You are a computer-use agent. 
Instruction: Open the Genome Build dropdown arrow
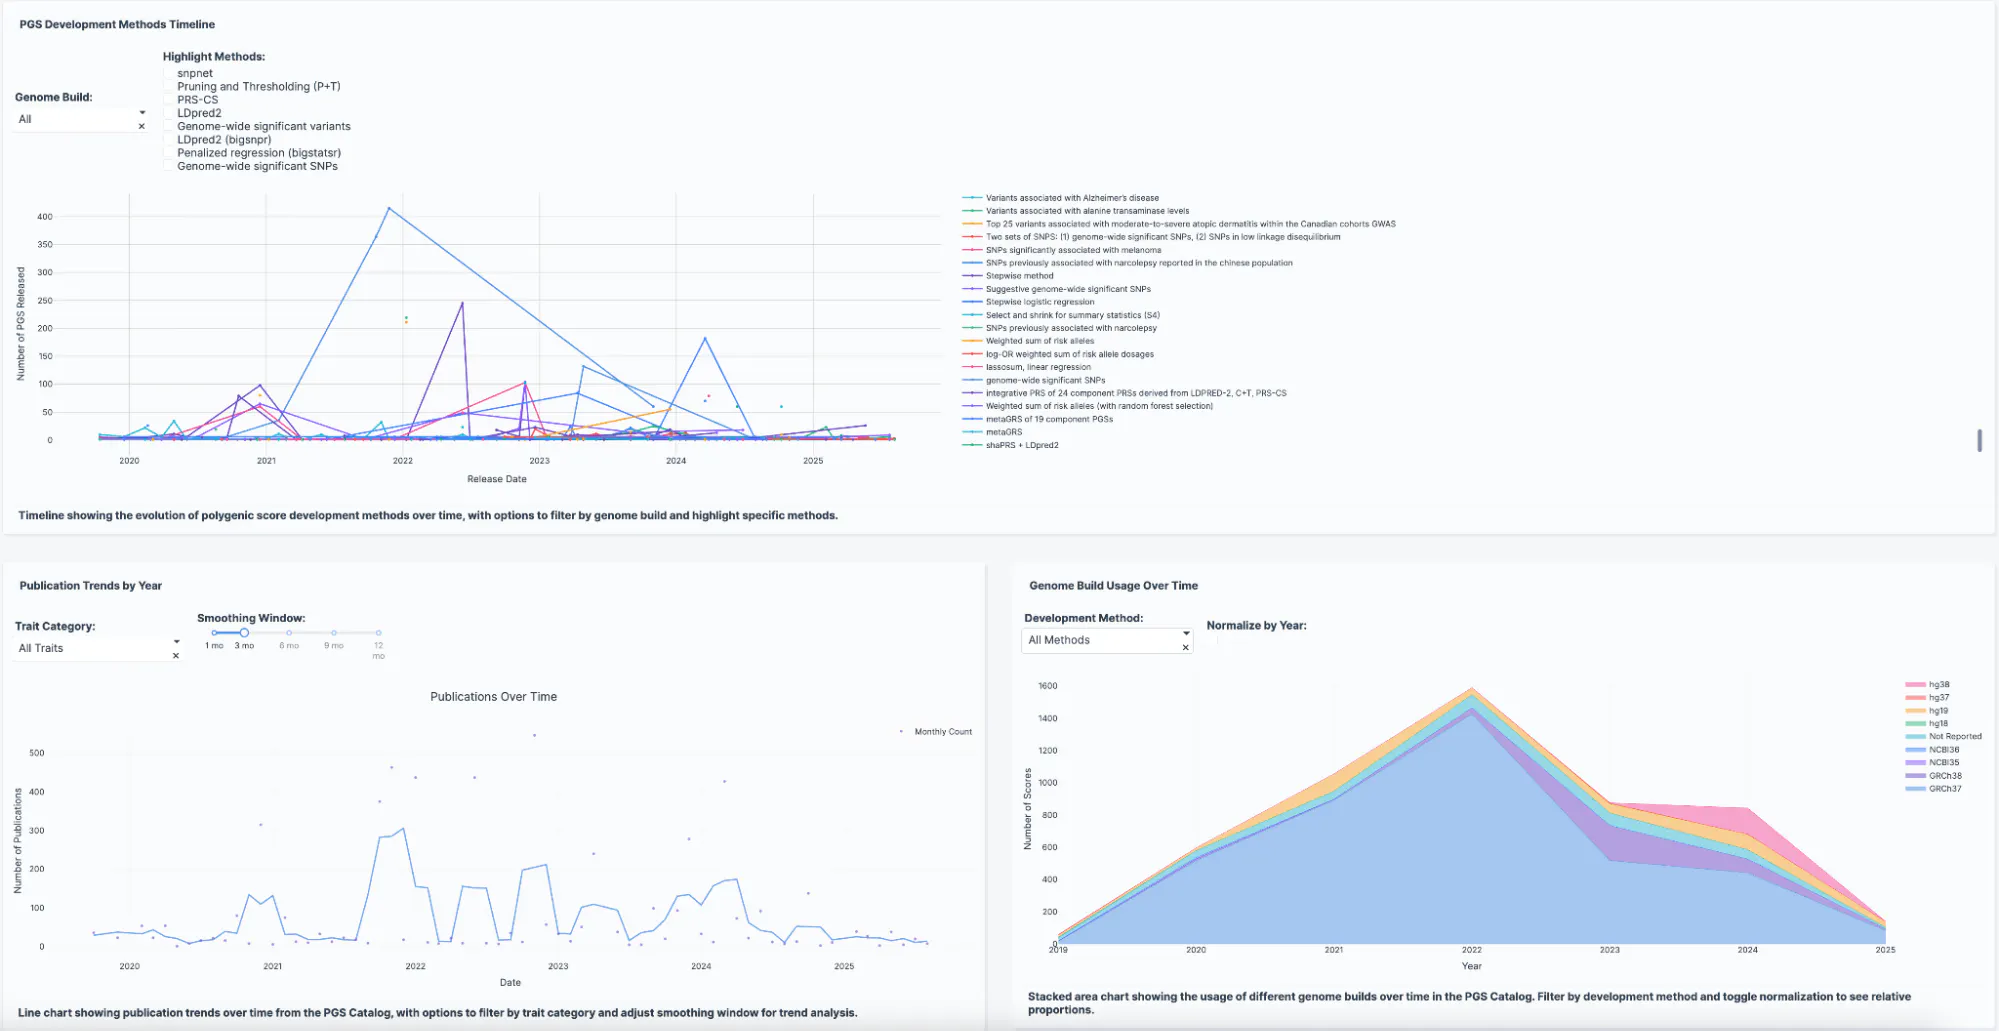point(142,112)
